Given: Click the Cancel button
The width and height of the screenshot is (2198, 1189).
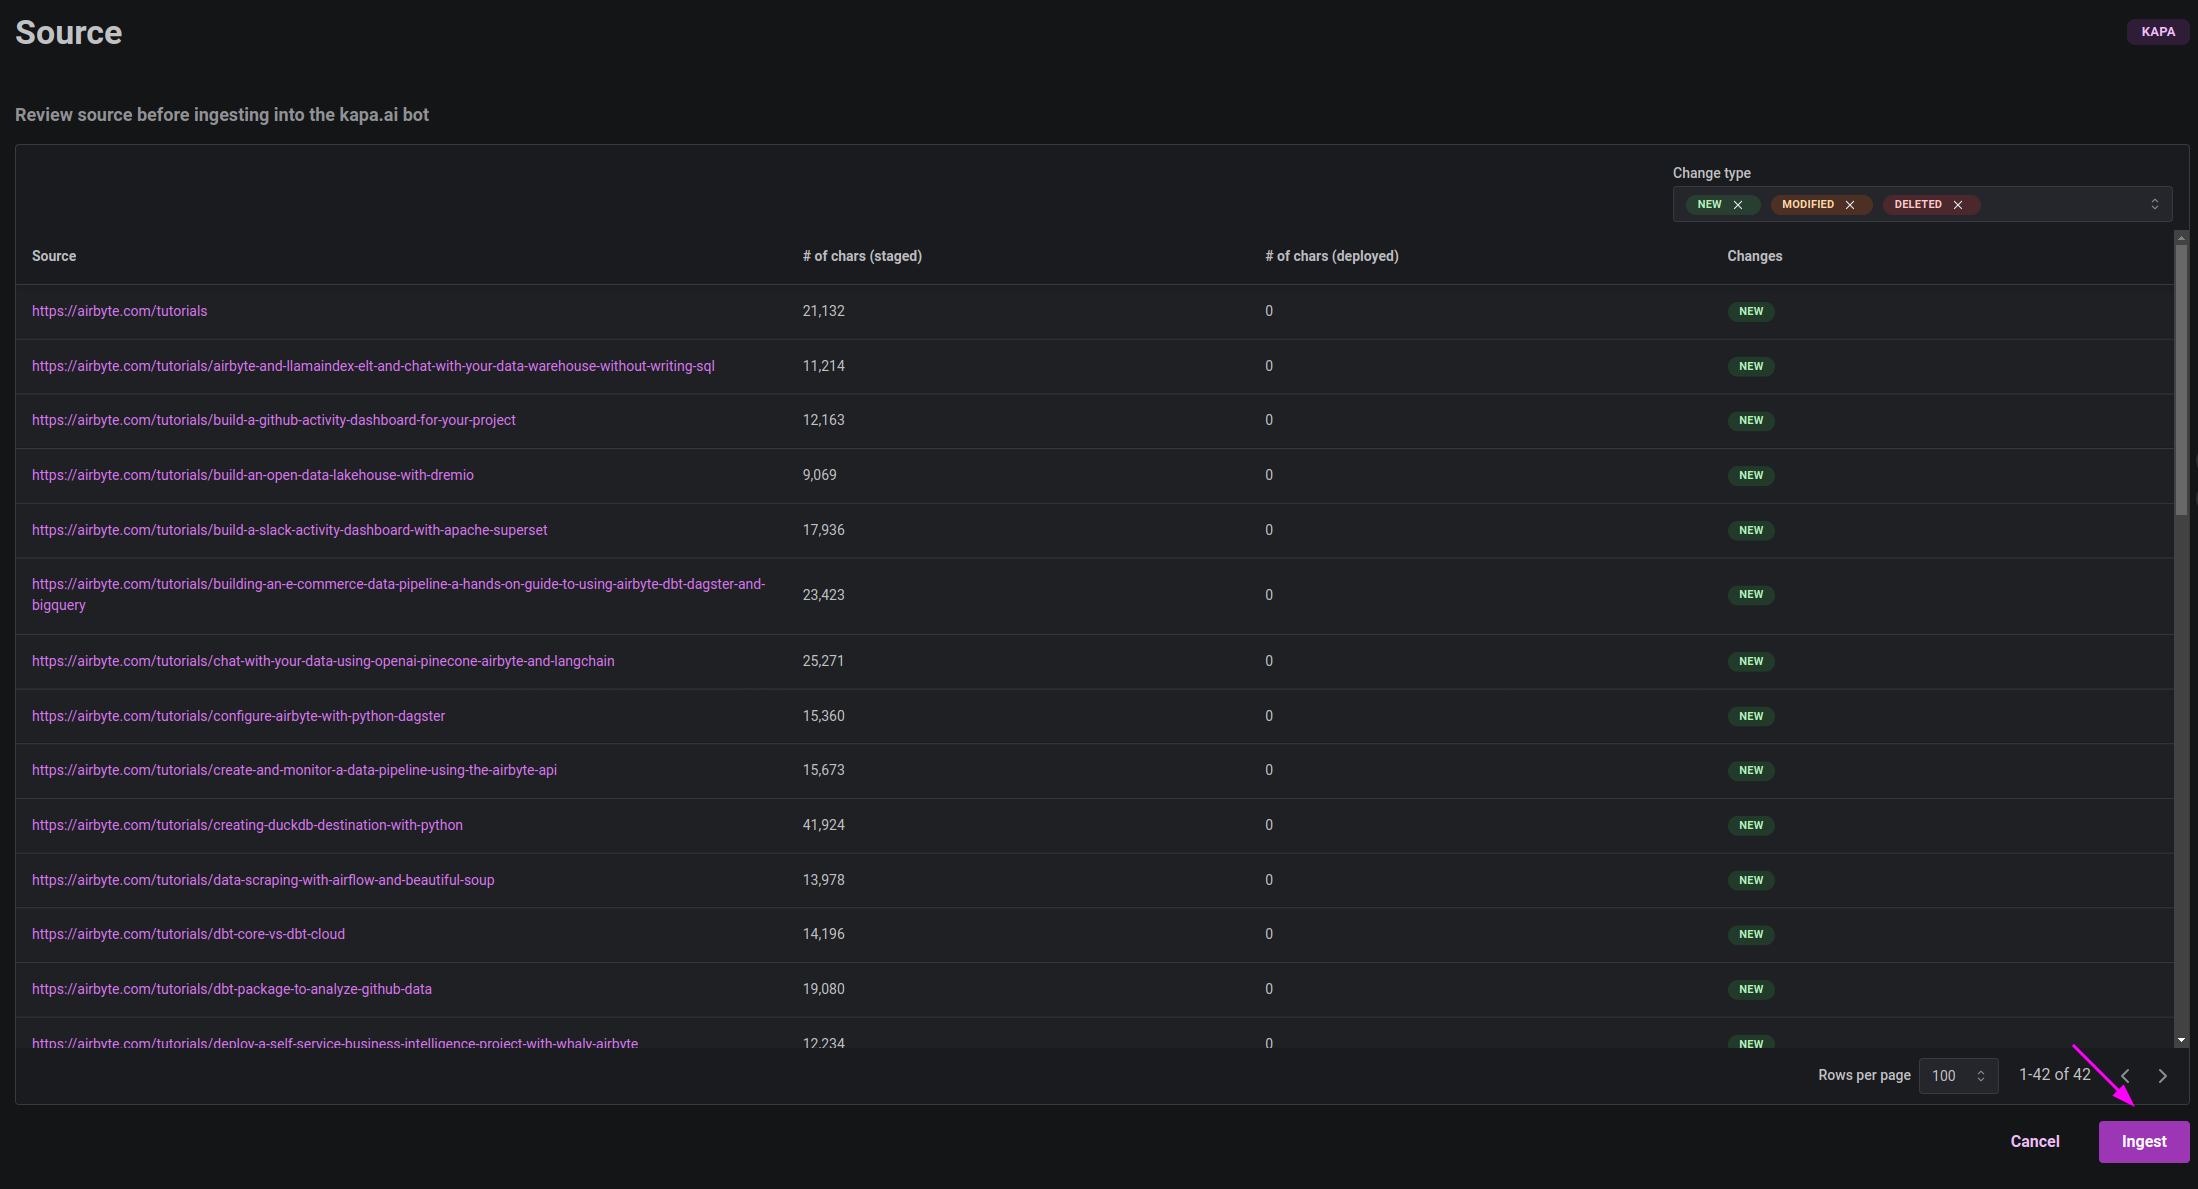Looking at the screenshot, I should point(2035,1142).
